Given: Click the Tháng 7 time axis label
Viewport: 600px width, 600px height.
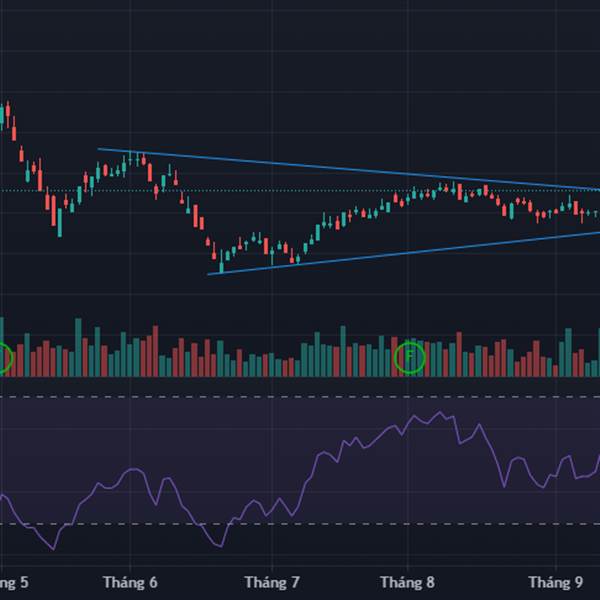Looking at the screenshot, I should pyautogui.click(x=272, y=582).
